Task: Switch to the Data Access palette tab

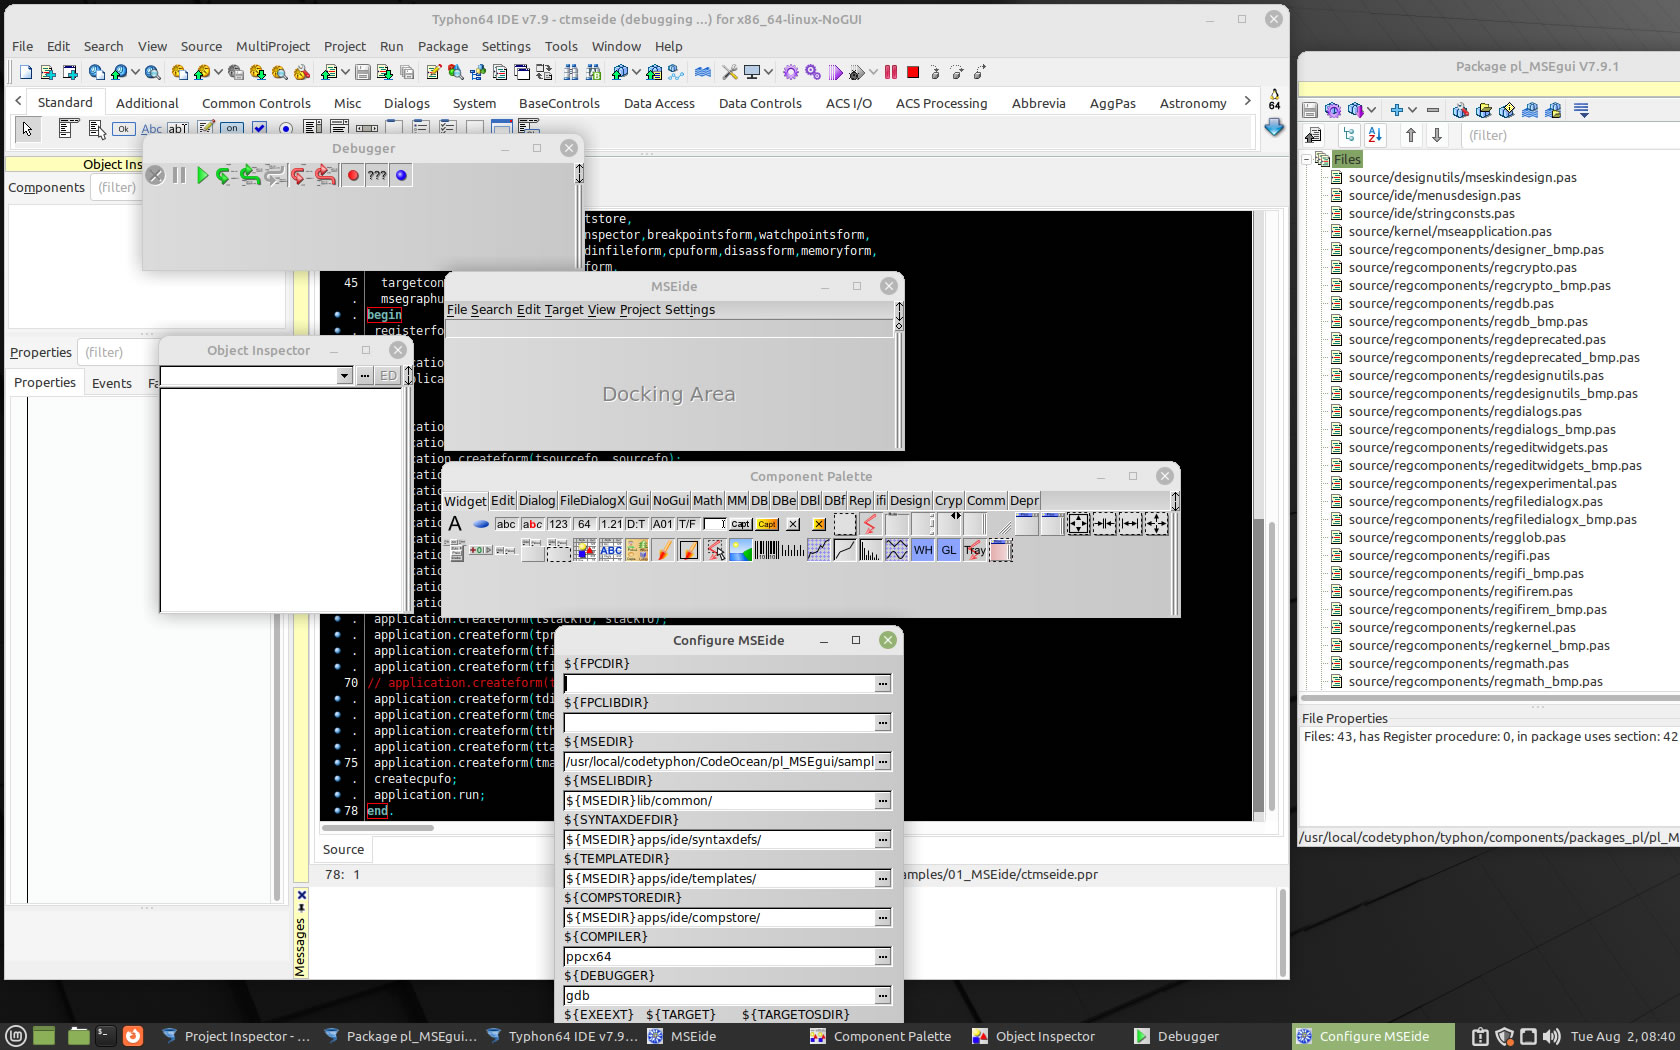Action: 659,103
